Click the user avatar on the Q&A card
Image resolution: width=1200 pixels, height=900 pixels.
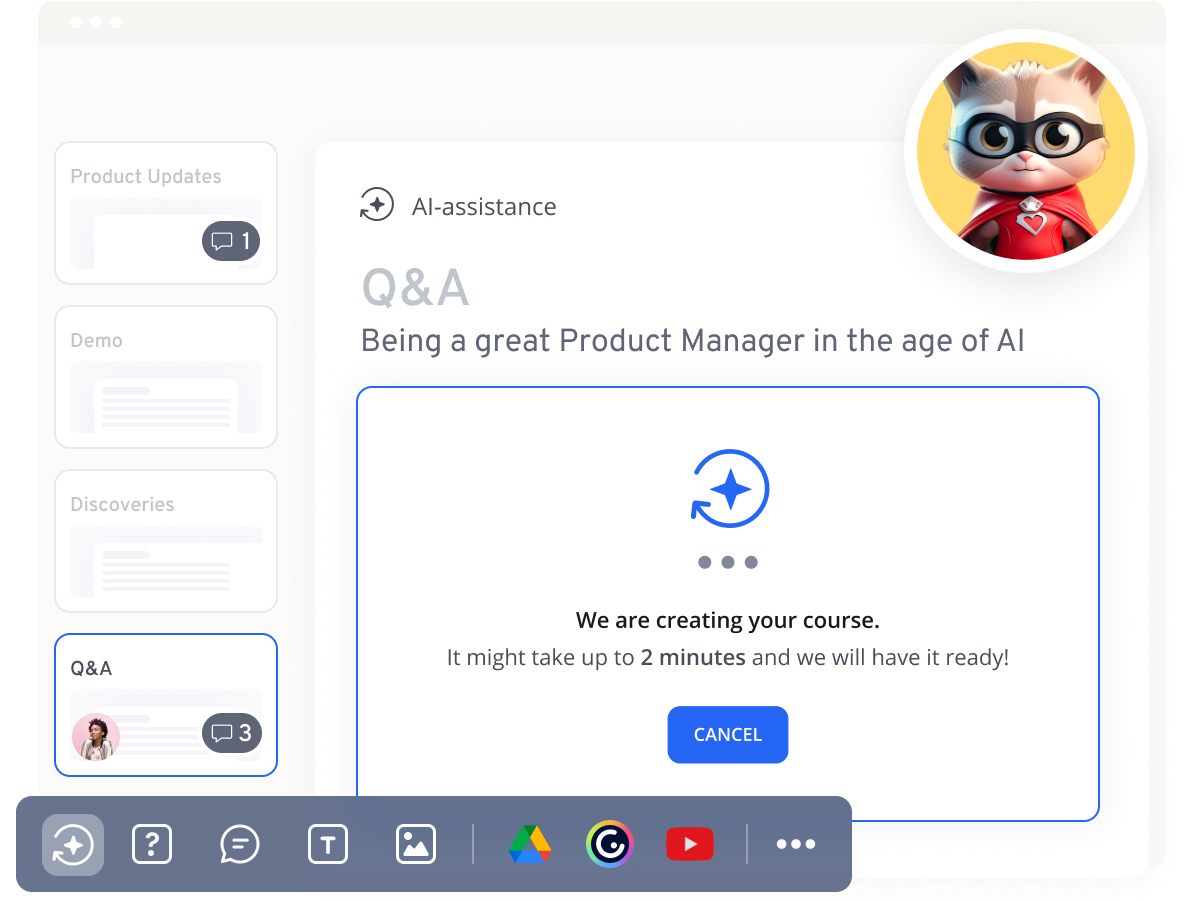[x=96, y=733]
